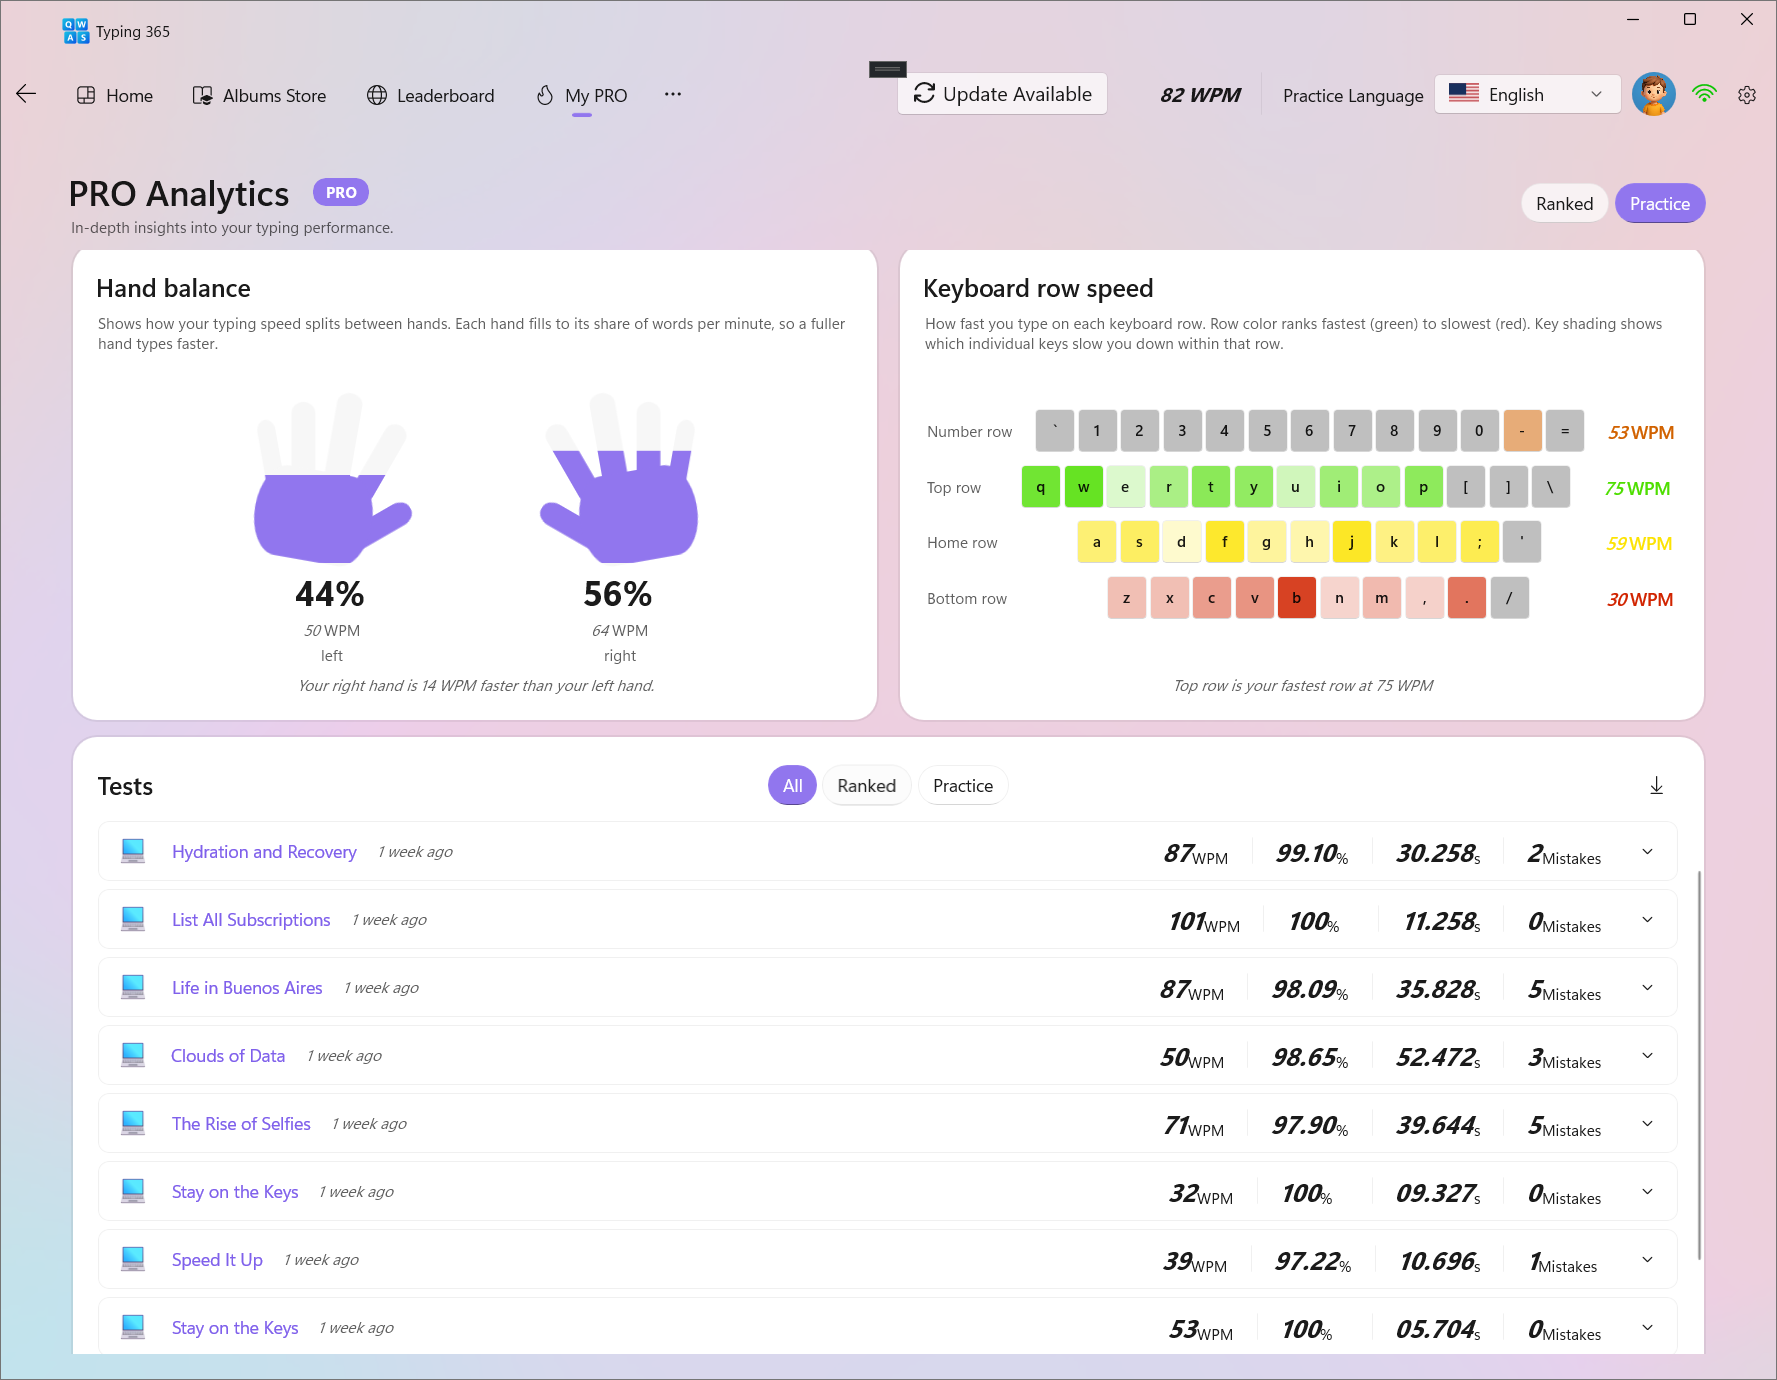Viewport: 1777px width, 1380px height.
Task: Expand the 32 WPM Stay on the Keys row
Action: click(x=1647, y=1192)
